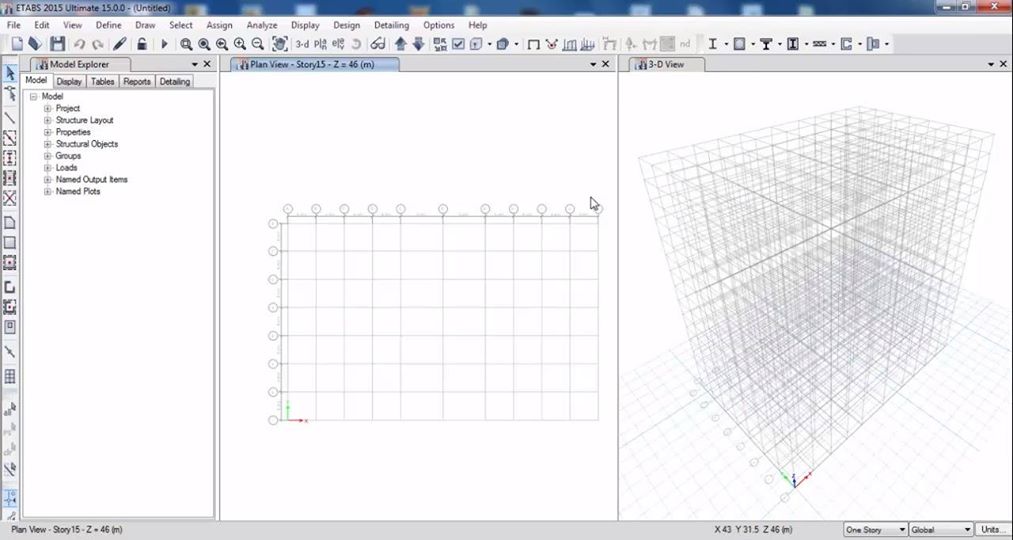Screen dimensions: 1013x540
Task: Switch to the Display tab in Model Explorer
Action: point(68,81)
